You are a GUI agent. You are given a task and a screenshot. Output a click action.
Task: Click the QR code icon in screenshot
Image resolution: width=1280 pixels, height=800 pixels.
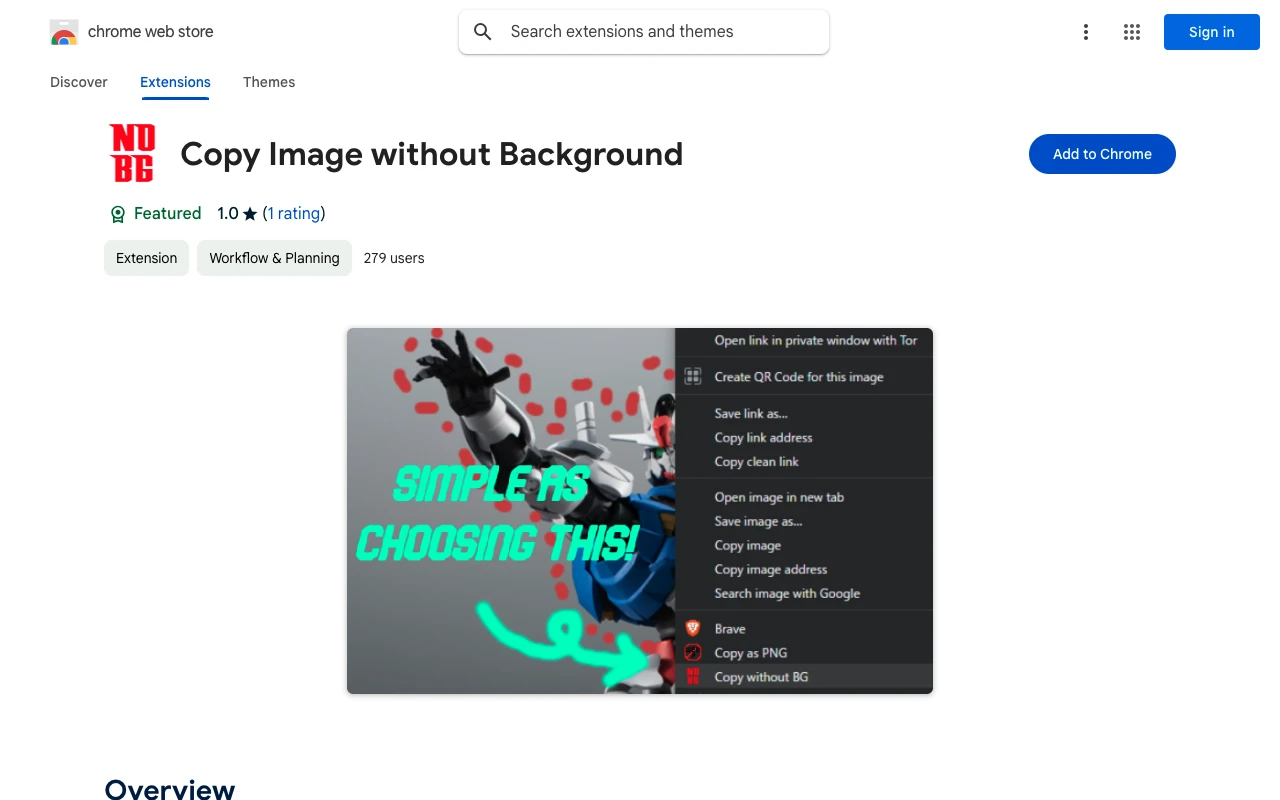tap(692, 377)
